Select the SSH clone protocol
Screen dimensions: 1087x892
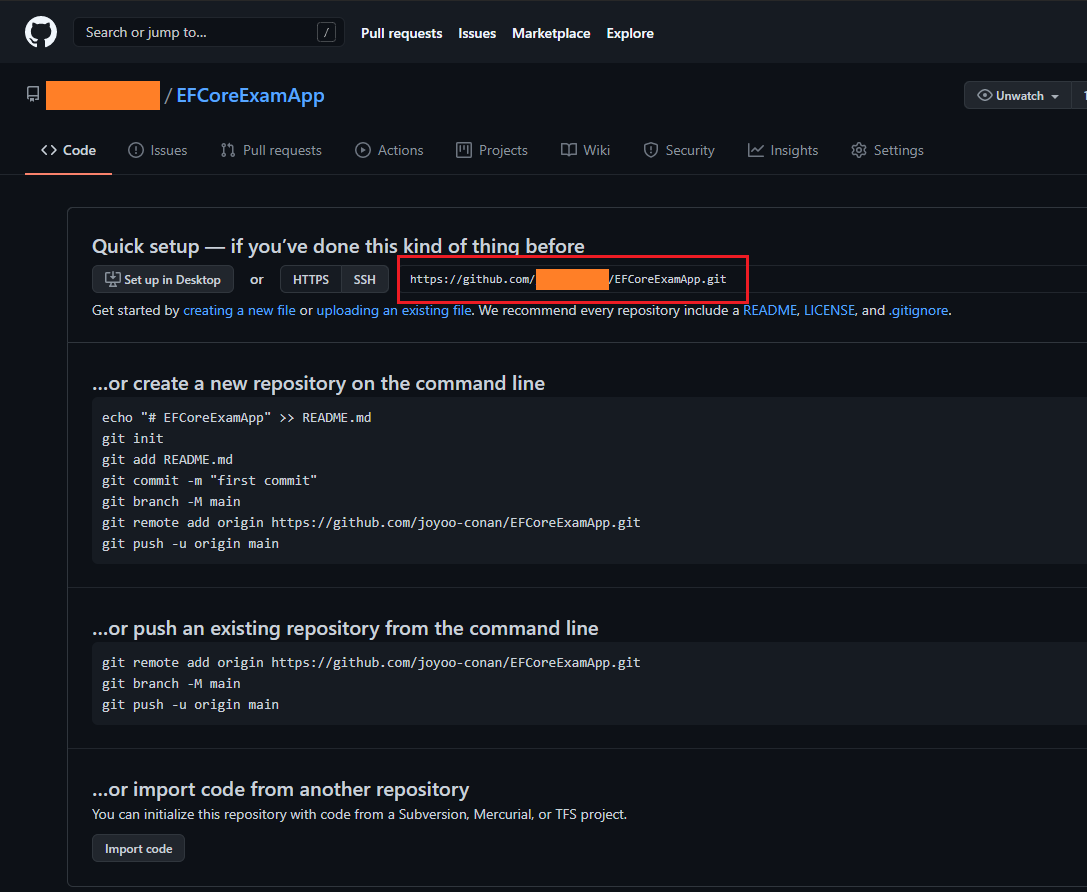point(365,279)
